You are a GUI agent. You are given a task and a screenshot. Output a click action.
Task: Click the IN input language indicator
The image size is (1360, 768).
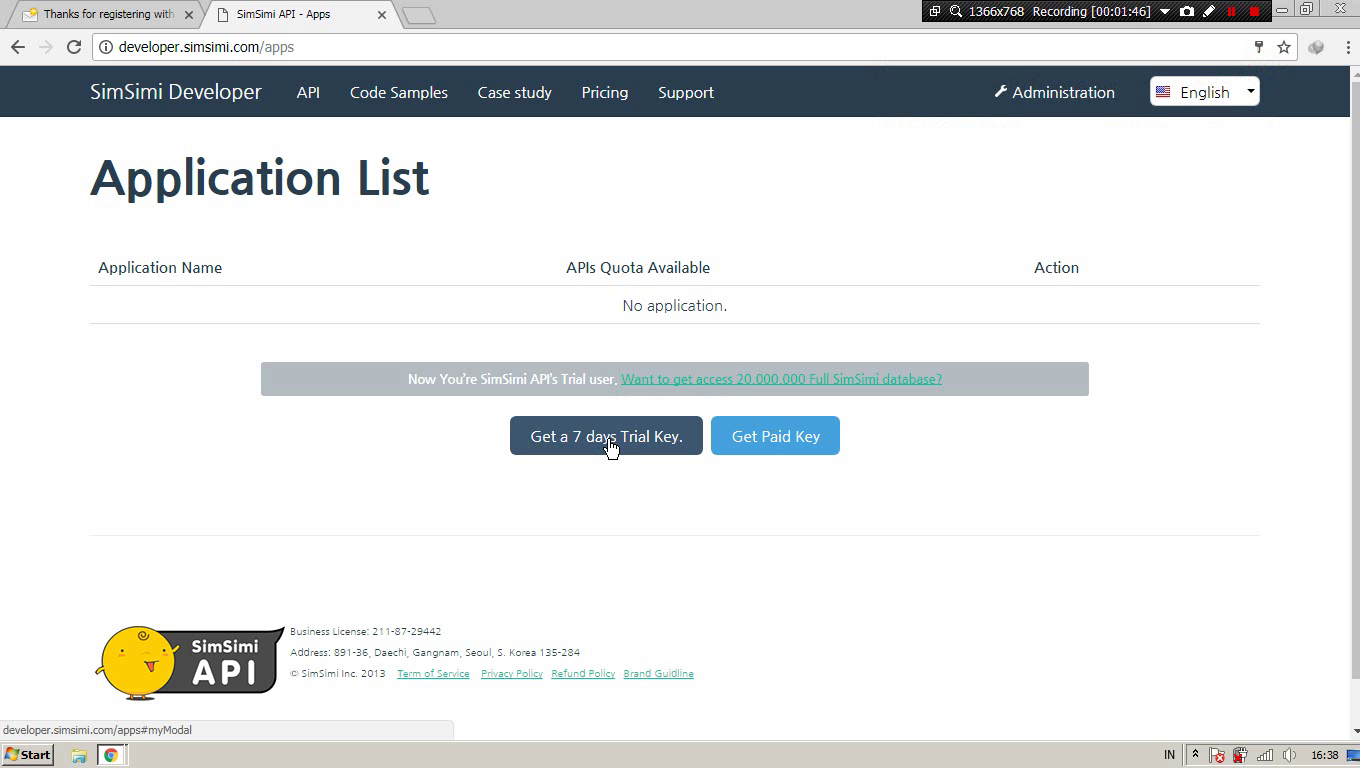[1170, 755]
